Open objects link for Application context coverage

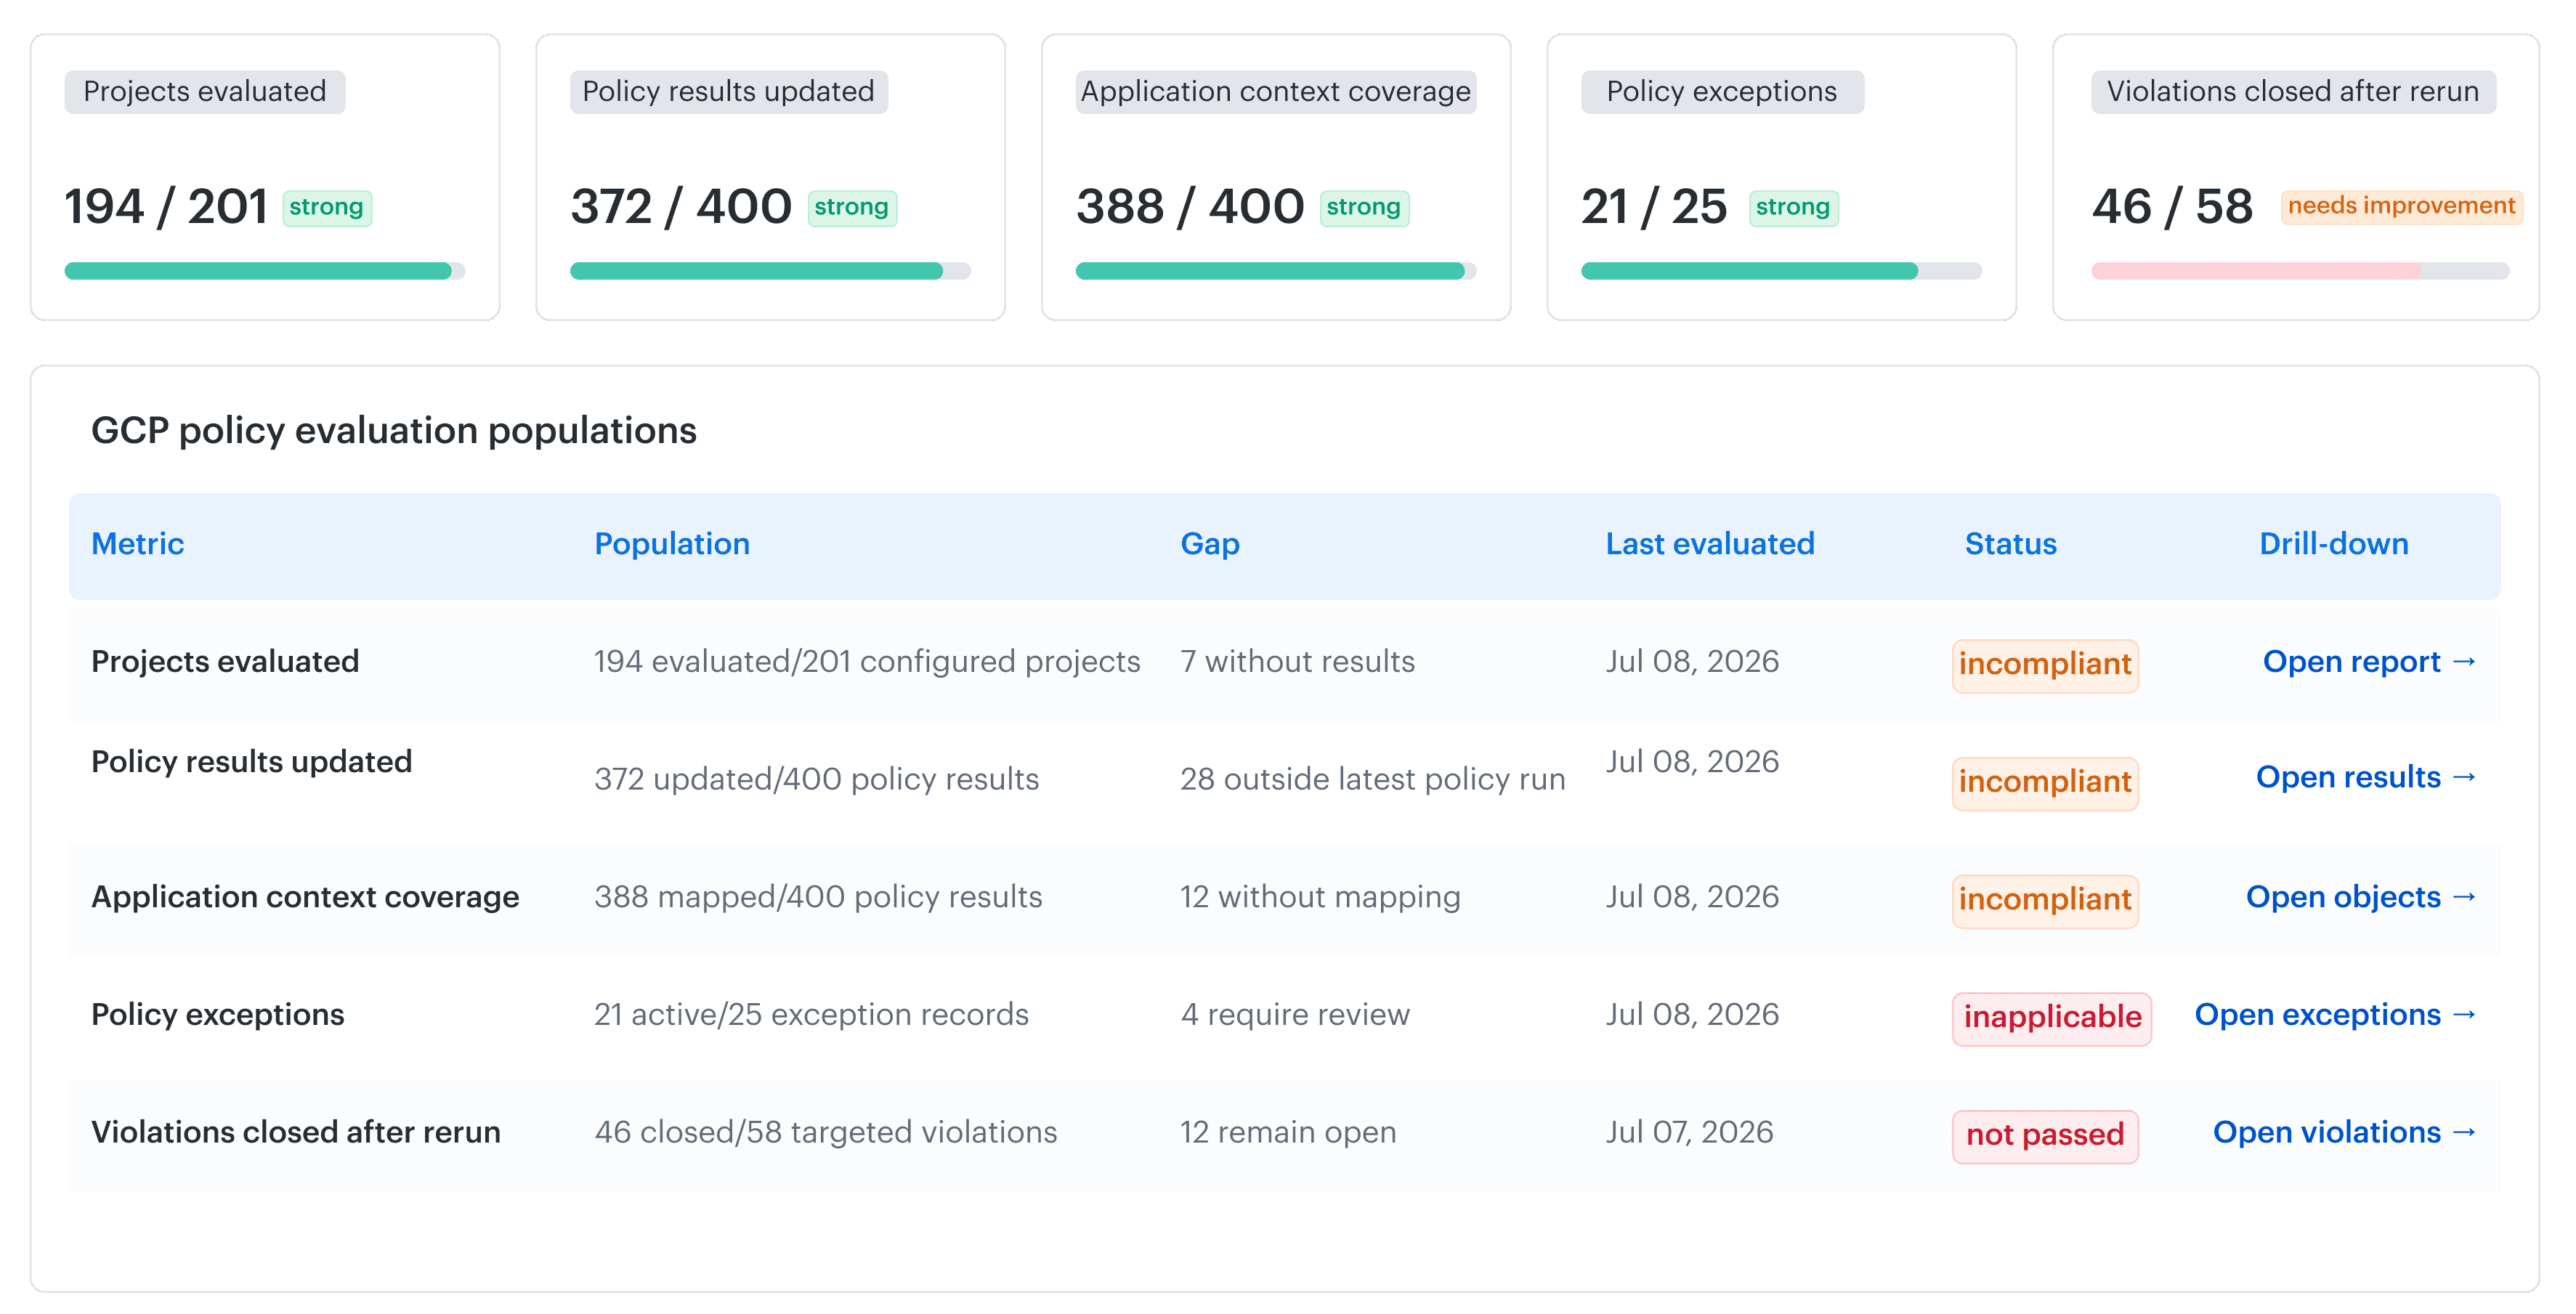pos(2361,897)
